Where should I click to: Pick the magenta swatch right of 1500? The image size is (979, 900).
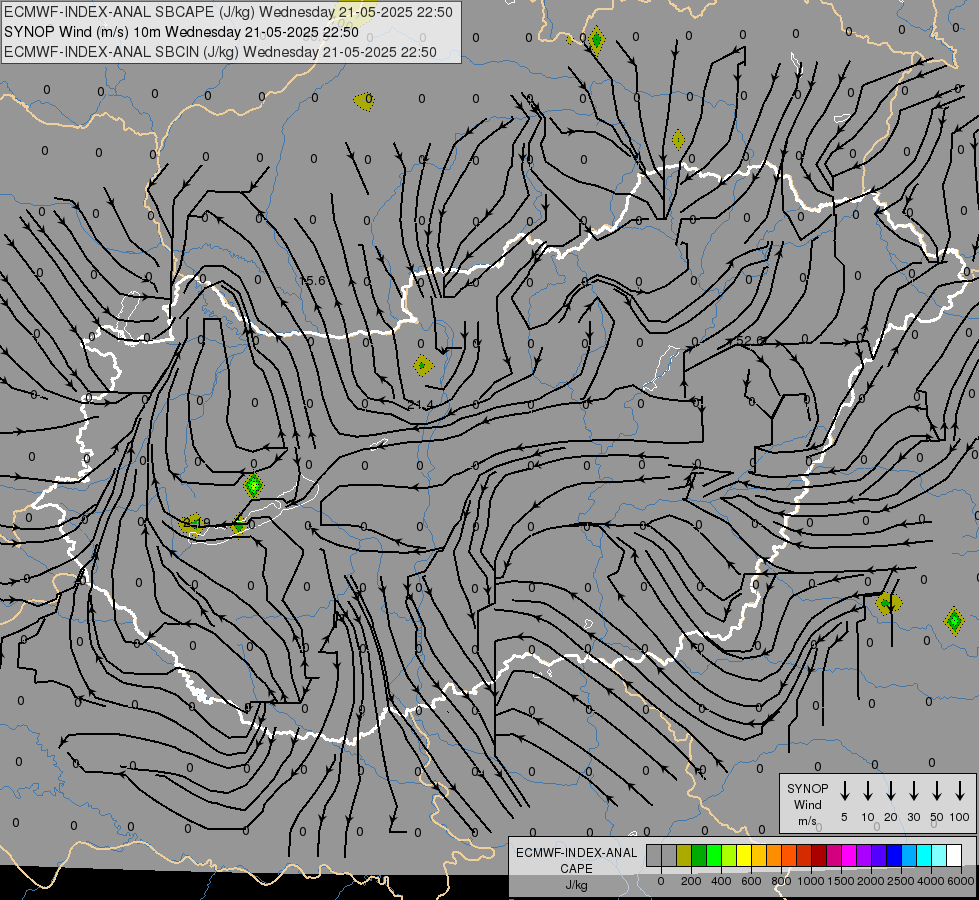point(849,856)
